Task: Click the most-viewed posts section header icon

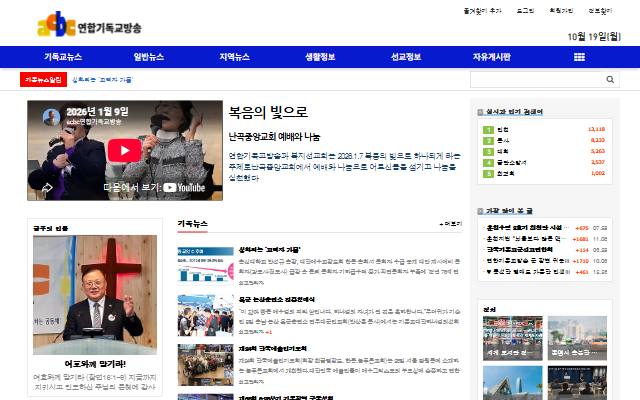Action: click(x=480, y=211)
